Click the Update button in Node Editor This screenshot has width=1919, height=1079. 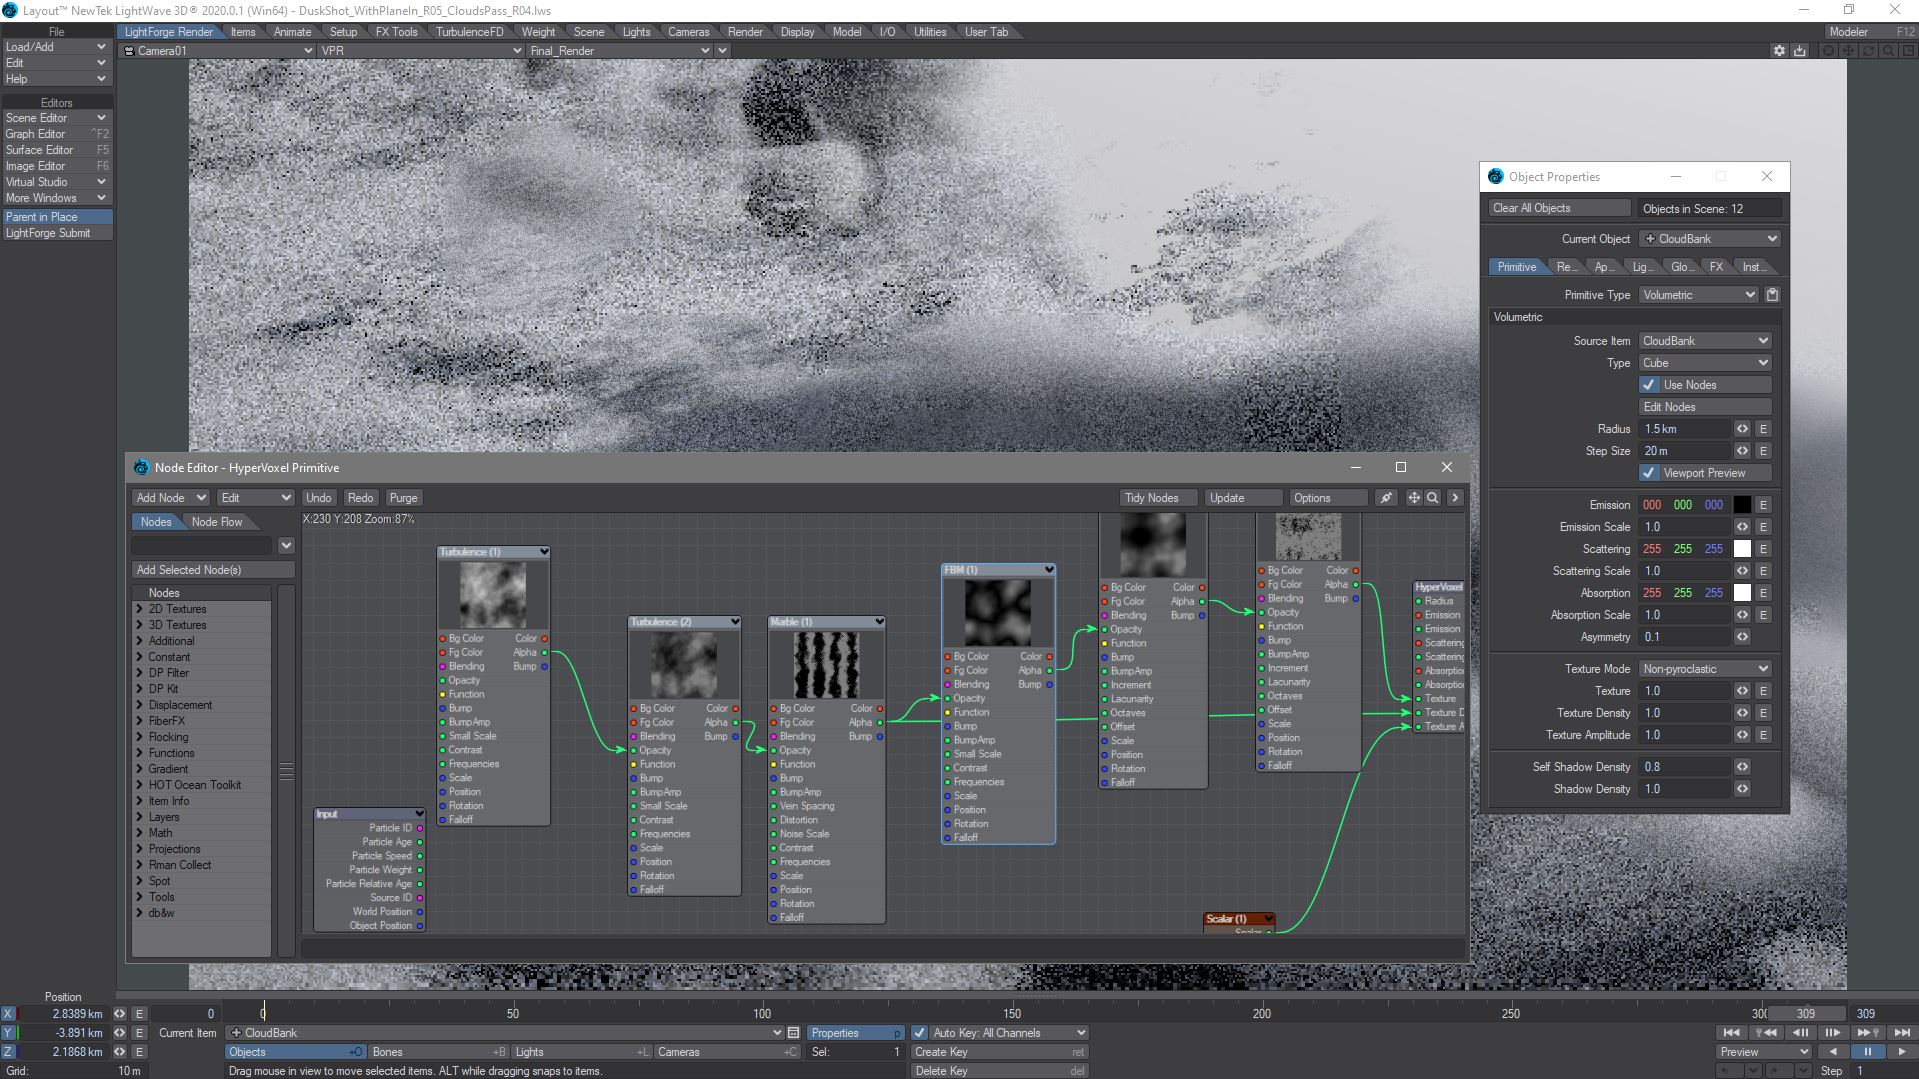pyautogui.click(x=1243, y=498)
